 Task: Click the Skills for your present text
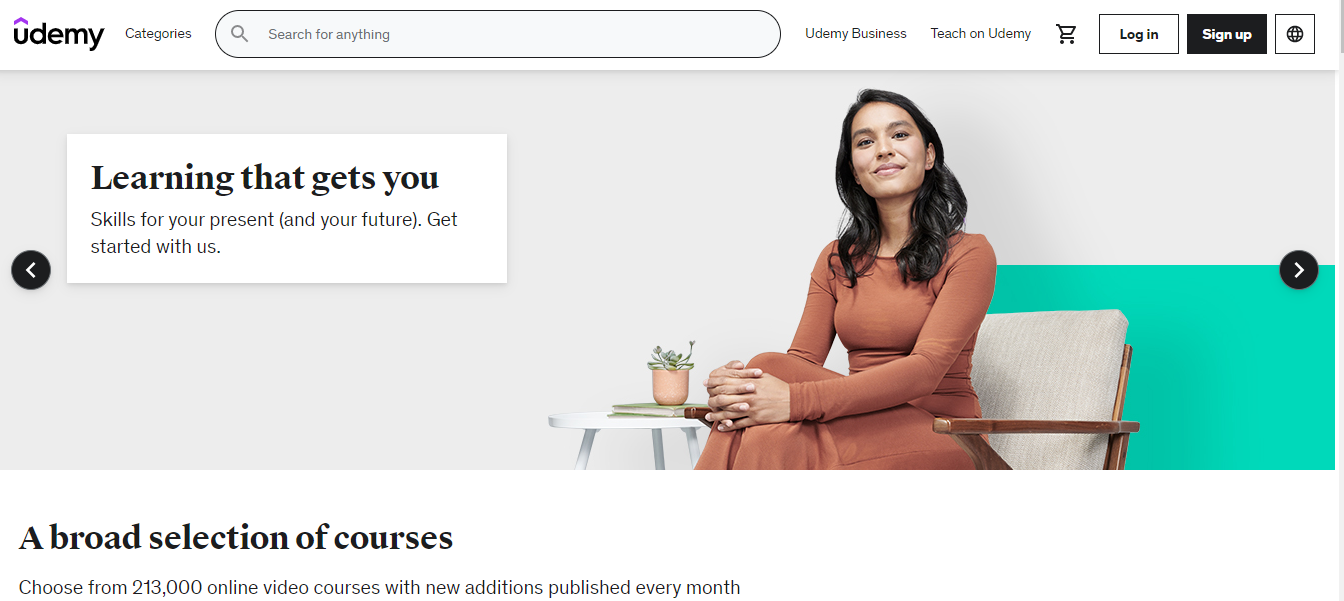(x=274, y=233)
